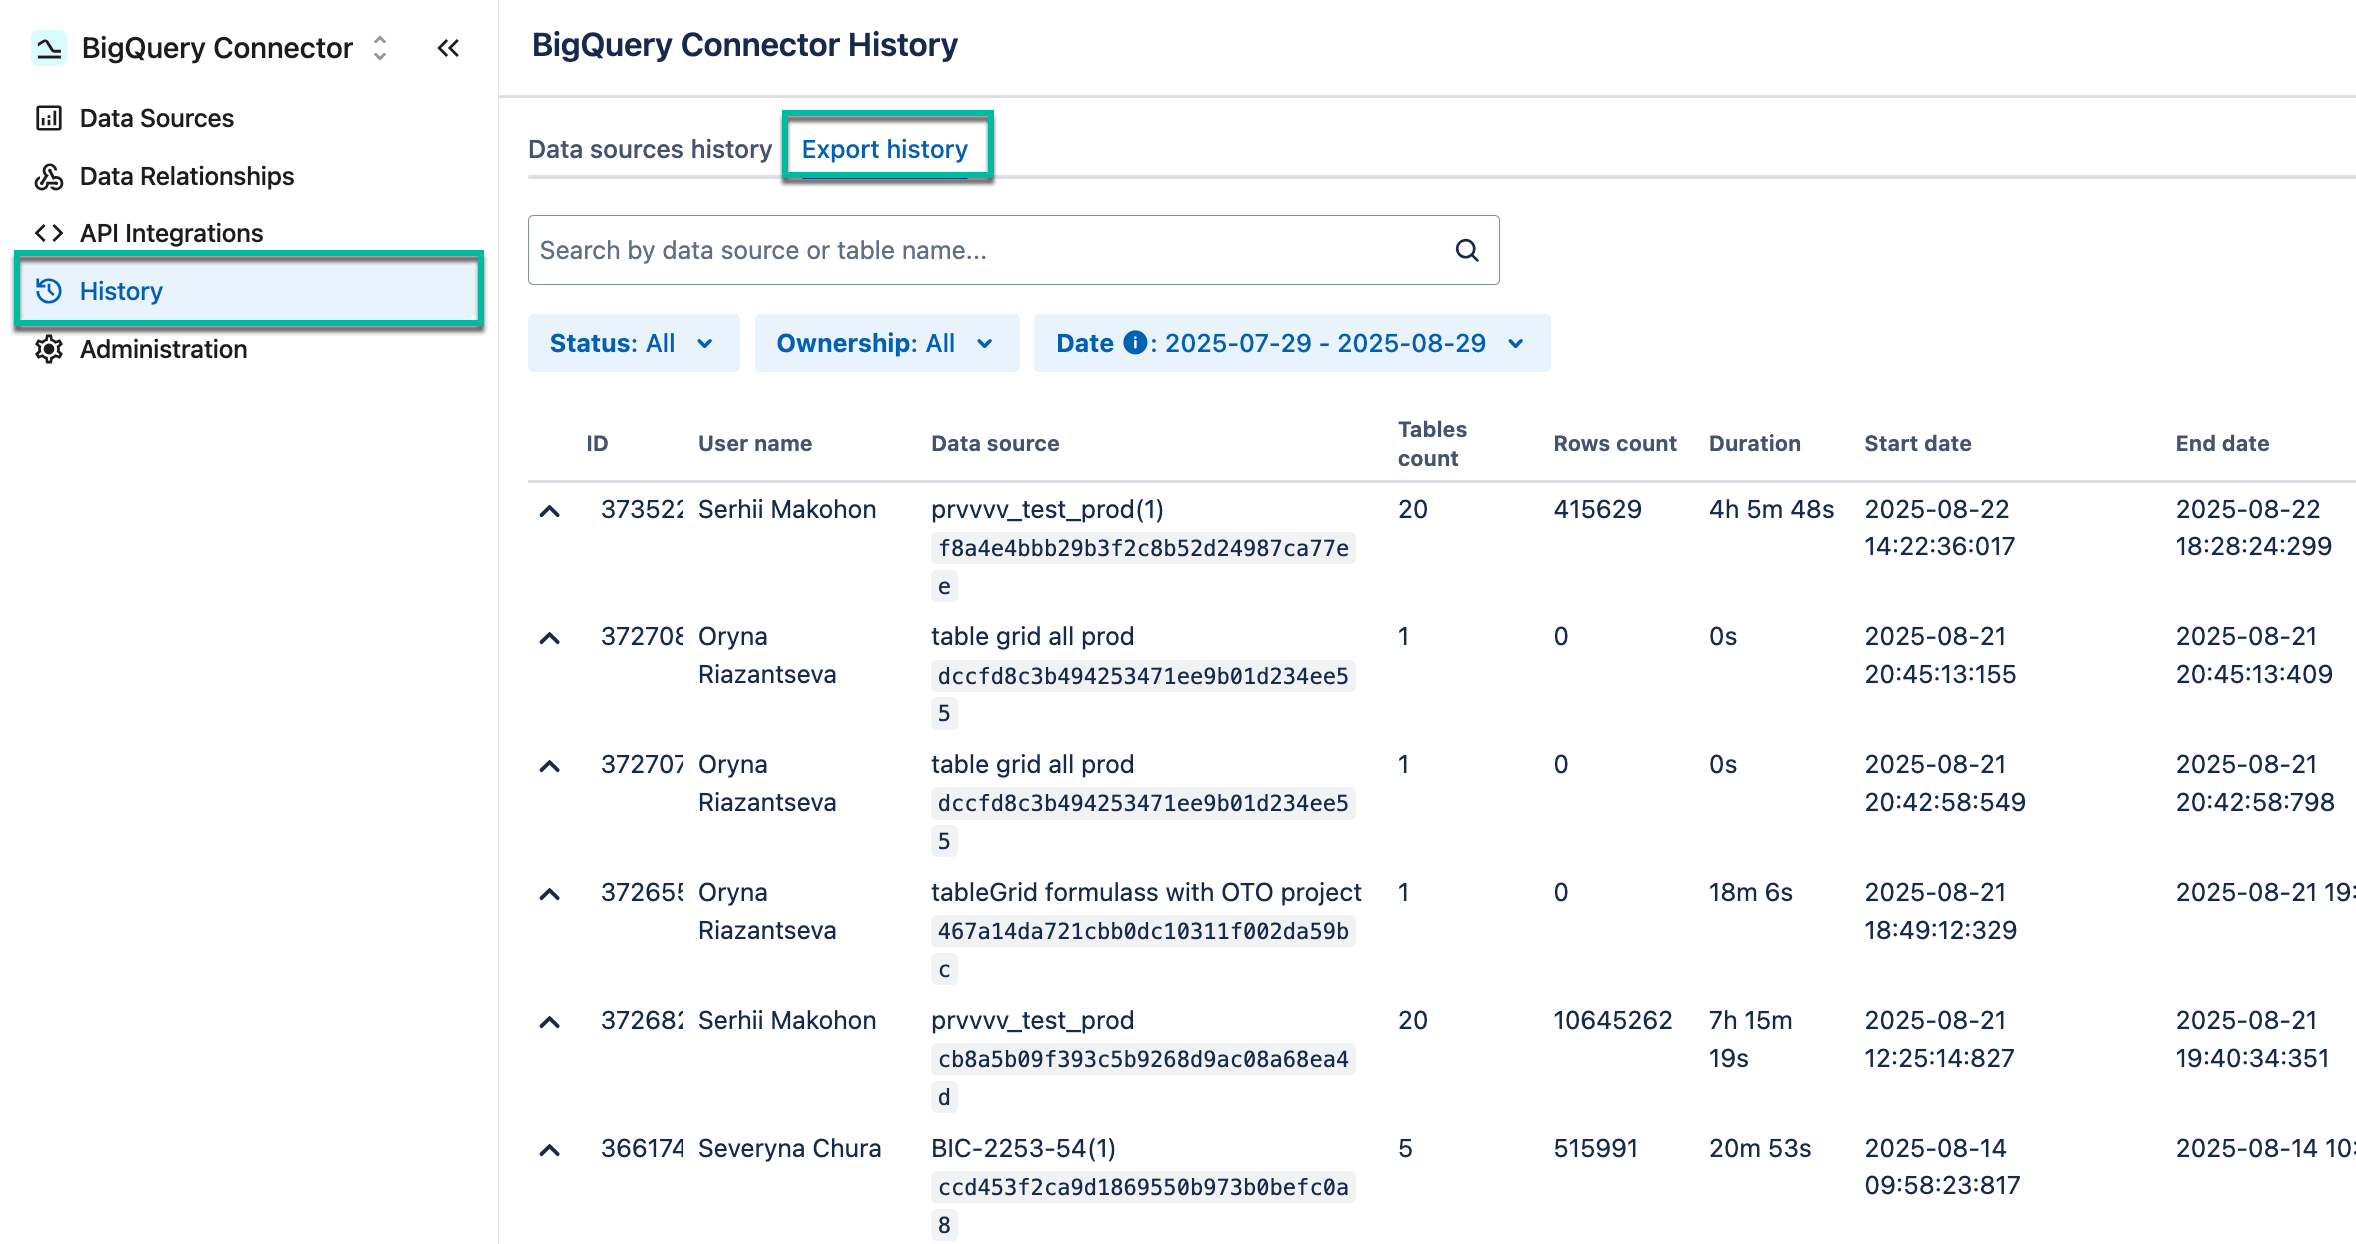Viewport: 2356px width, 1244px height.
Task: Collapse the sidebar with the double-chevron control
Action: (x=448, y=48)
